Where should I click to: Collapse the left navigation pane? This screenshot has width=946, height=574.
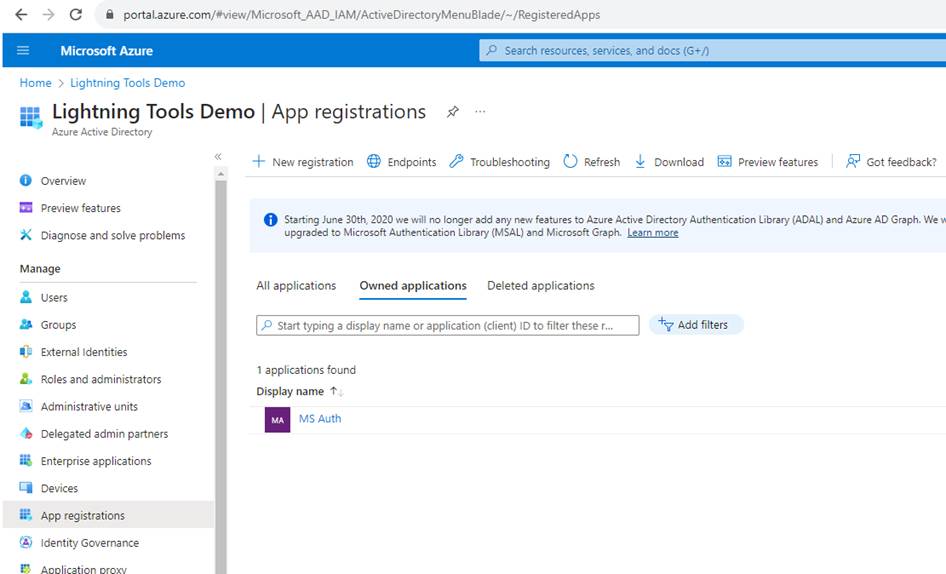coord(218,157)
